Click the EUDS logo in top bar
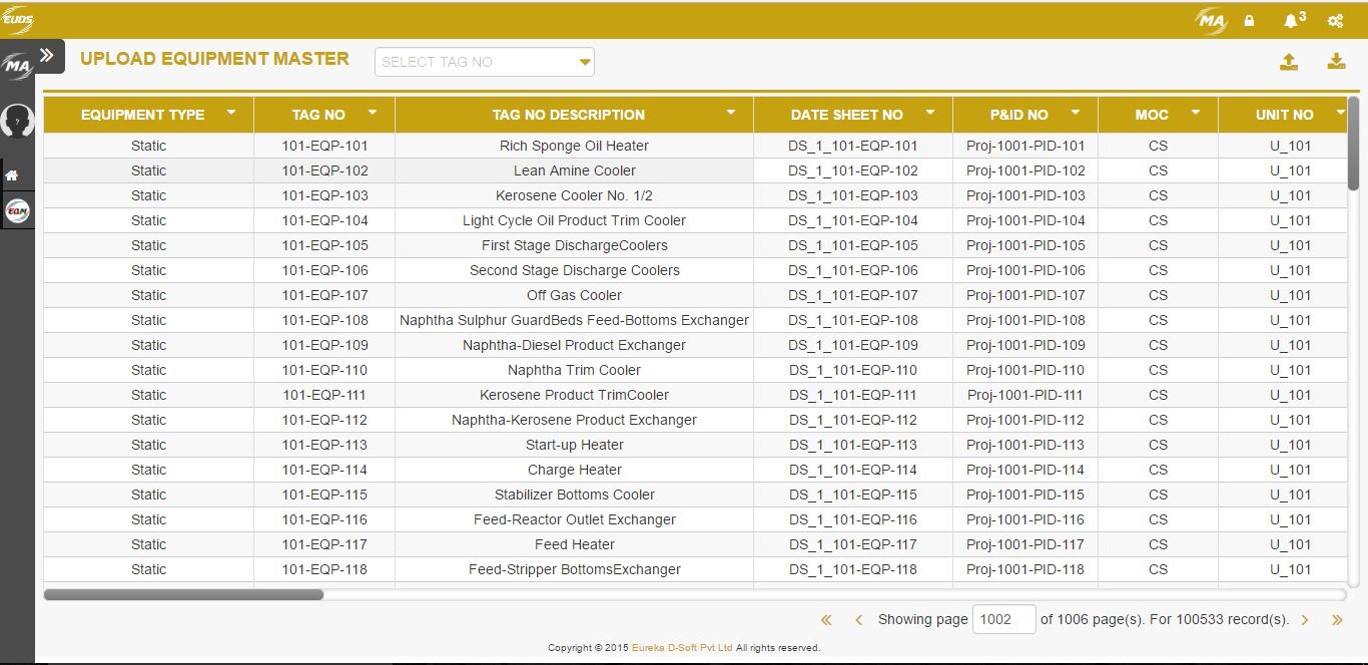1368x665 pixels. [x=17, y=20]
